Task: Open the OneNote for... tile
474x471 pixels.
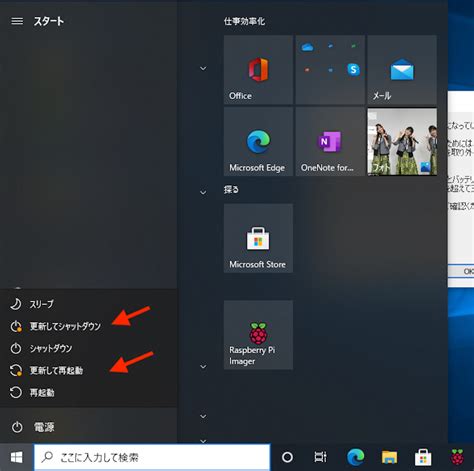Action: tap(330, 141)
